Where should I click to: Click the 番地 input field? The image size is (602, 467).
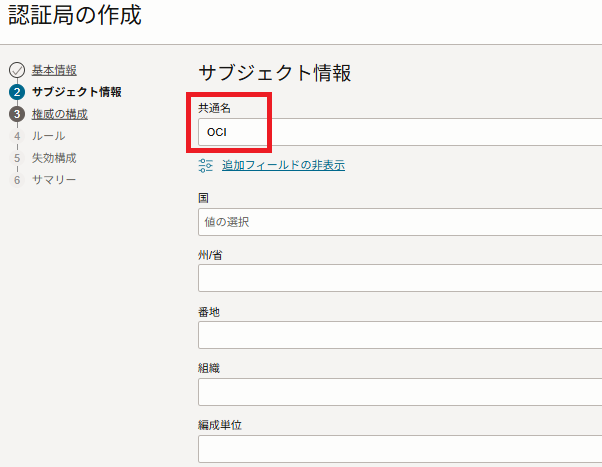400,335
